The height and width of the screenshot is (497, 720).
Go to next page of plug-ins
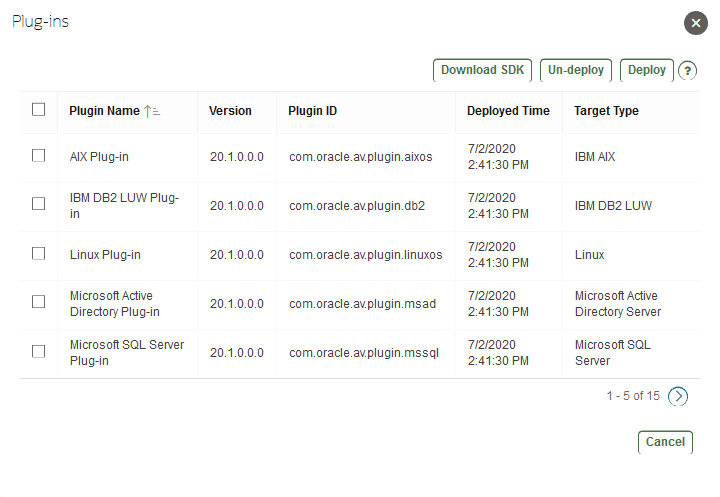point(678,396)
